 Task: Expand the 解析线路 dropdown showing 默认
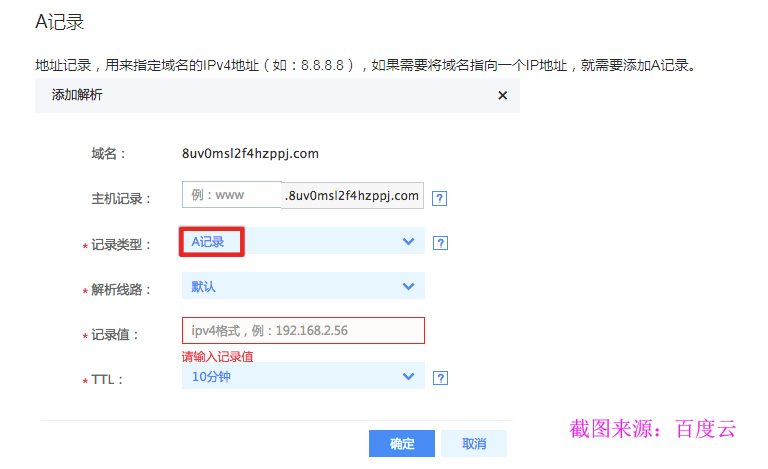coord(303,286)
